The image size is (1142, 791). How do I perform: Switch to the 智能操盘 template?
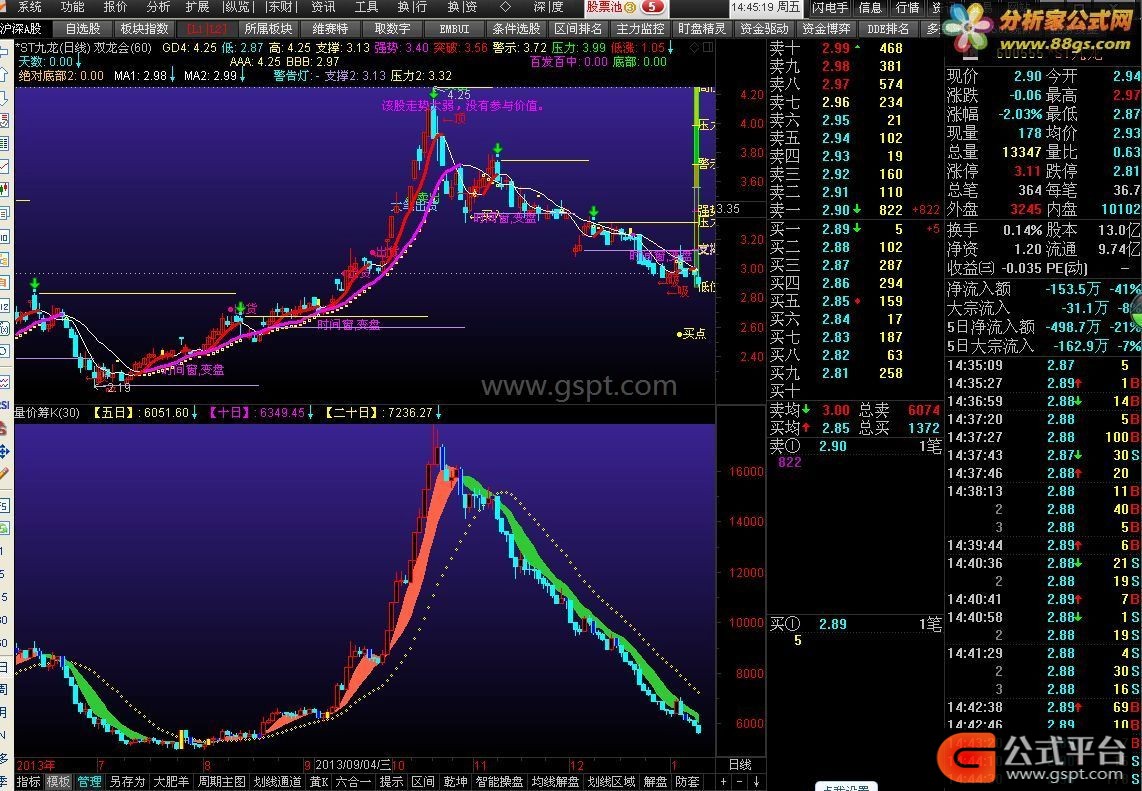click(500, 782)
